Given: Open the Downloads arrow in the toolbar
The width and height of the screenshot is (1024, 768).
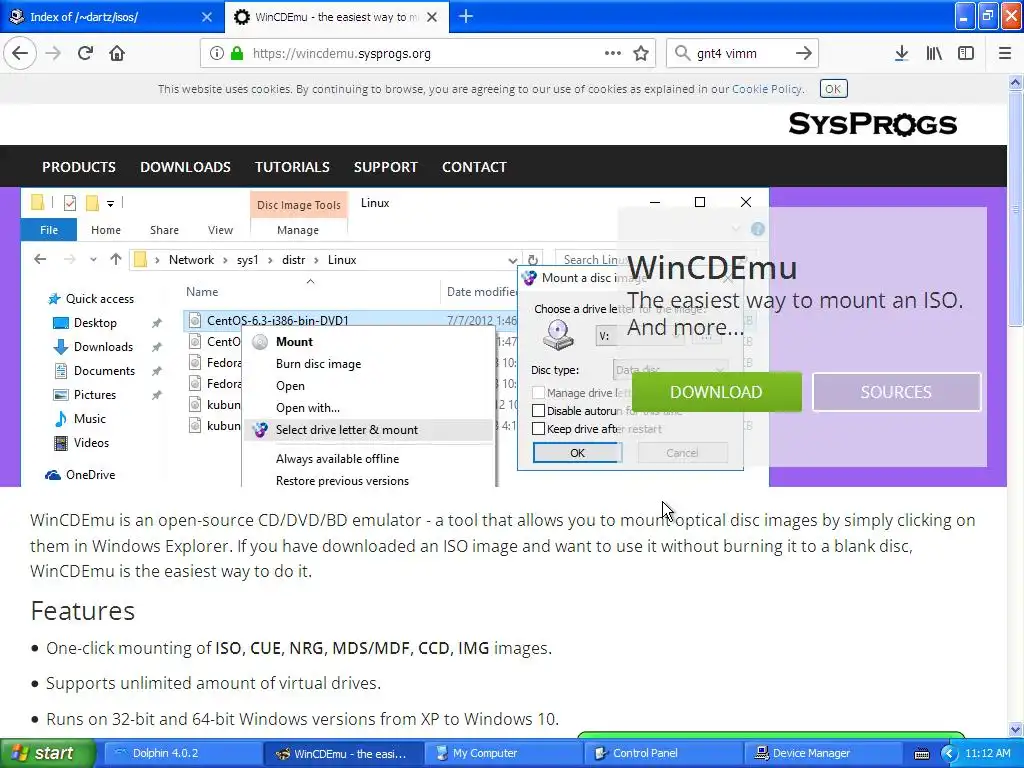Looking at the screenshot, I should 901,54.
